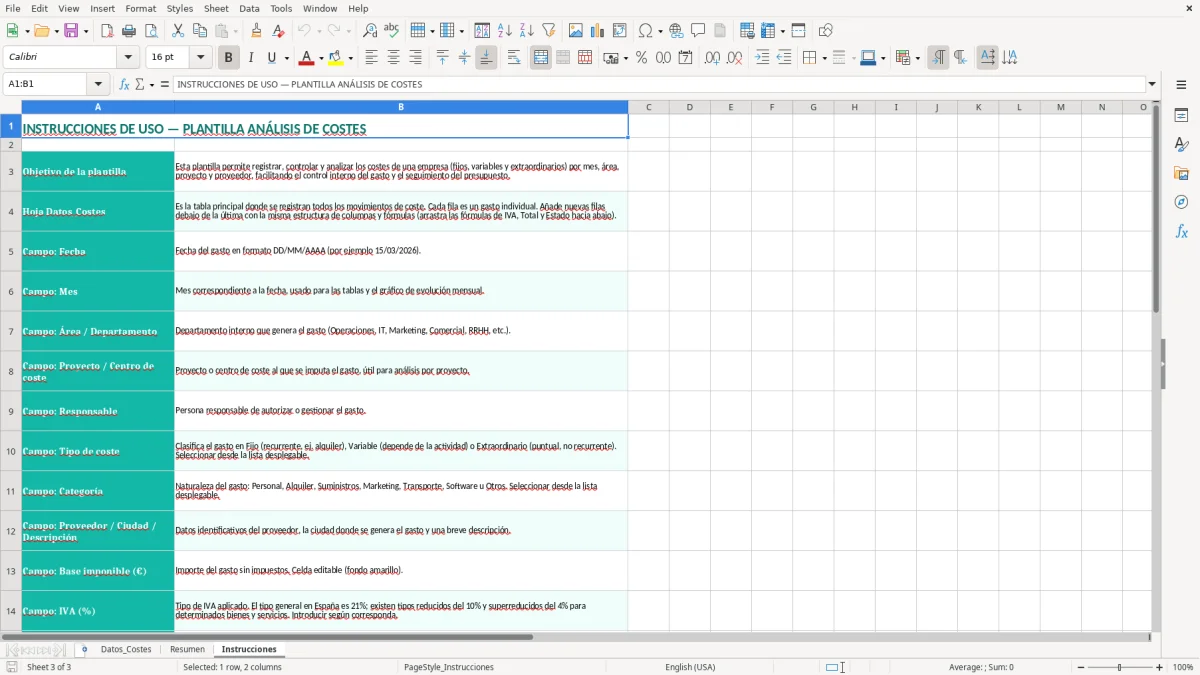Expand the formula bar arrow
This screenshot has width=1200, height=675.
click(1152, 84)
